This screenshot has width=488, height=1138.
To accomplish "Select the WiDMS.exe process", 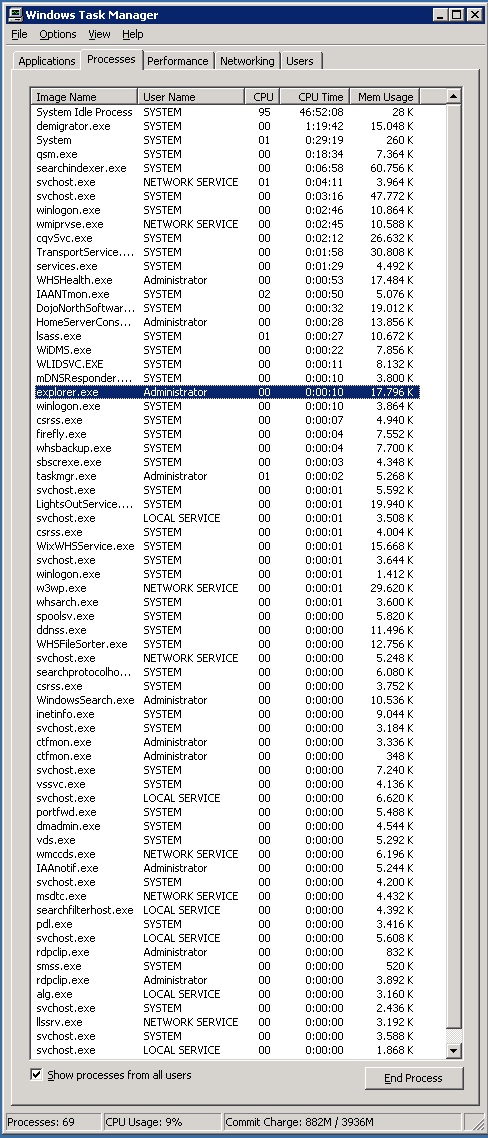I will pyautogui.click(x=227, y=350).
